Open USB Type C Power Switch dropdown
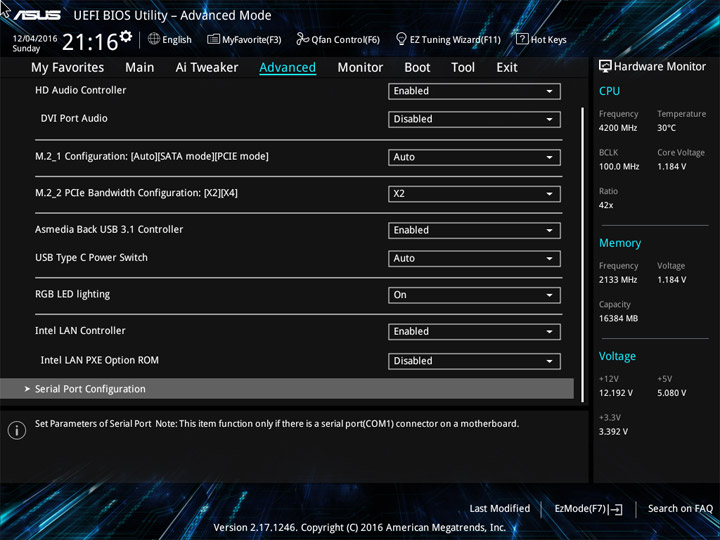The image size is (720, 540). point(474,259)
